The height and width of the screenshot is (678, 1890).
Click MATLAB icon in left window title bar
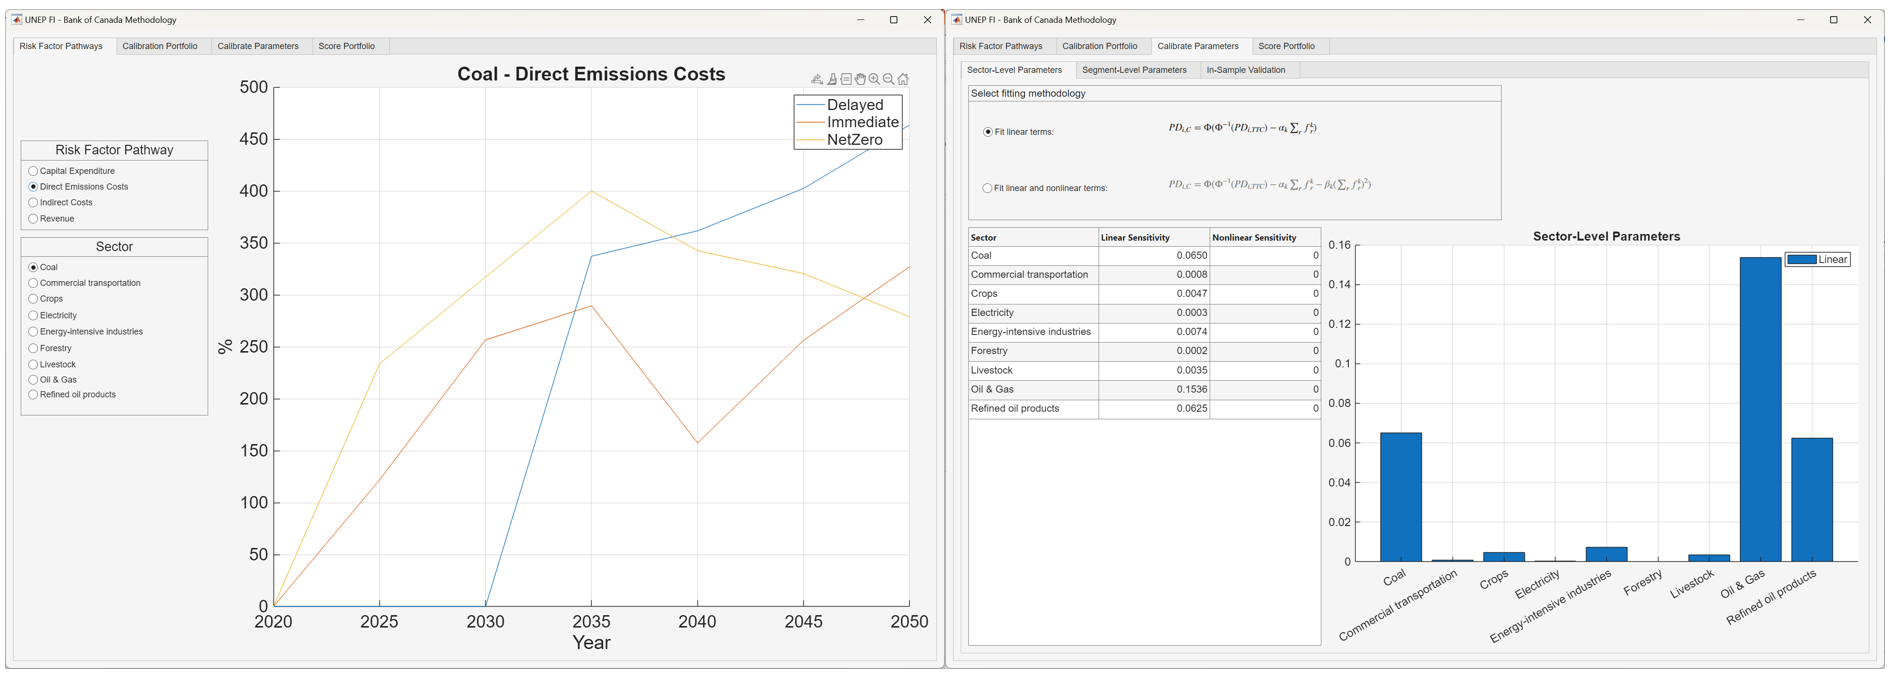17,20
